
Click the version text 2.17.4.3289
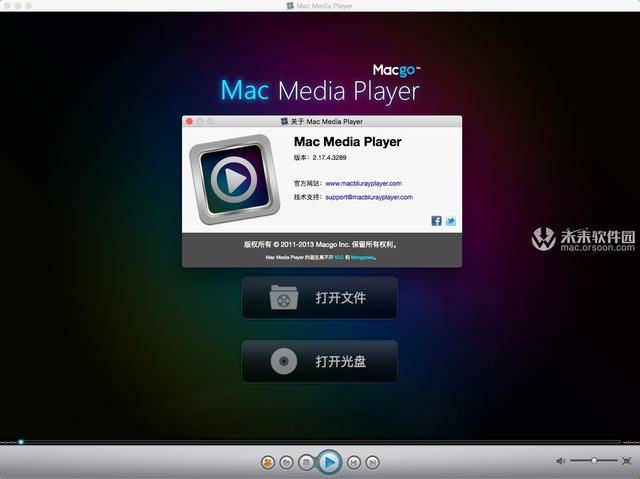[x=329, y=157]
